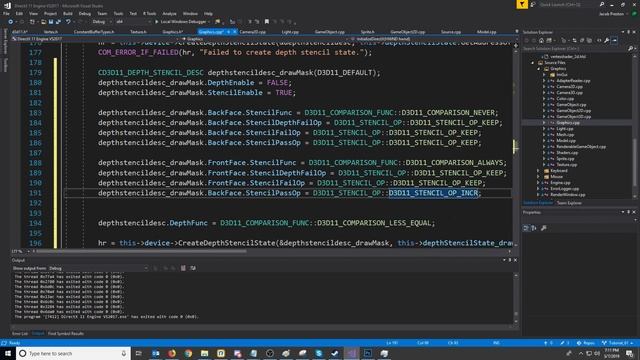The image size is (640, 360).
Task: Click the Categorized icon in Properties panel
Action: [526, 228]
